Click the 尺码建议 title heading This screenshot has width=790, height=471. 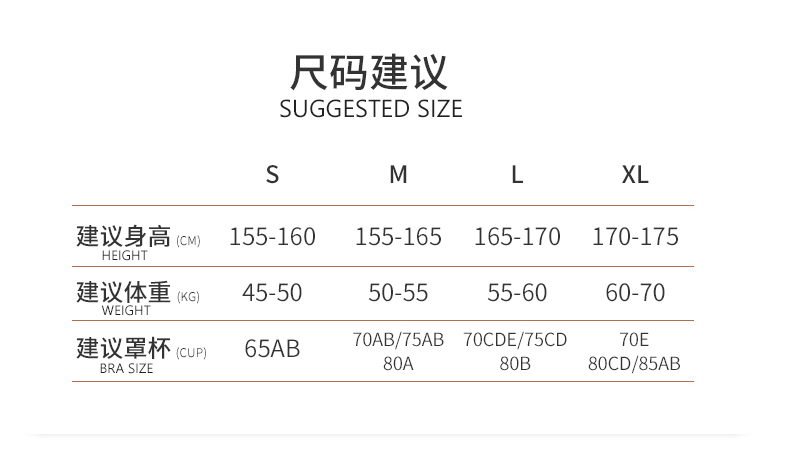(x=370, y=73)
